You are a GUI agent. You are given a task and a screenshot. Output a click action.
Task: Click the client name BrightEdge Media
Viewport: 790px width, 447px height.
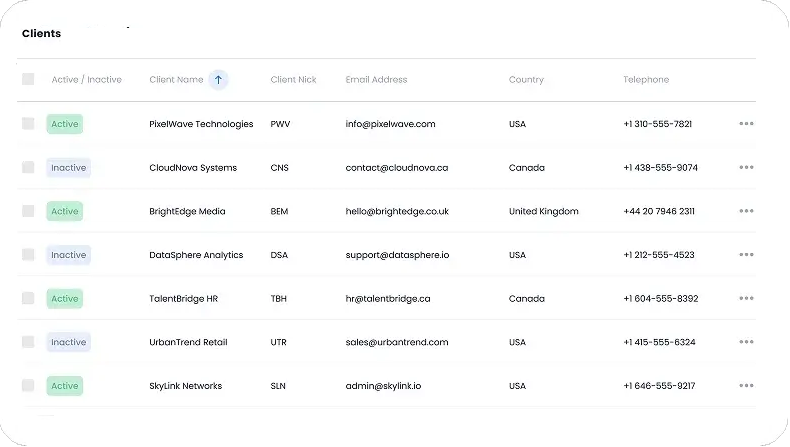point(187,212)
